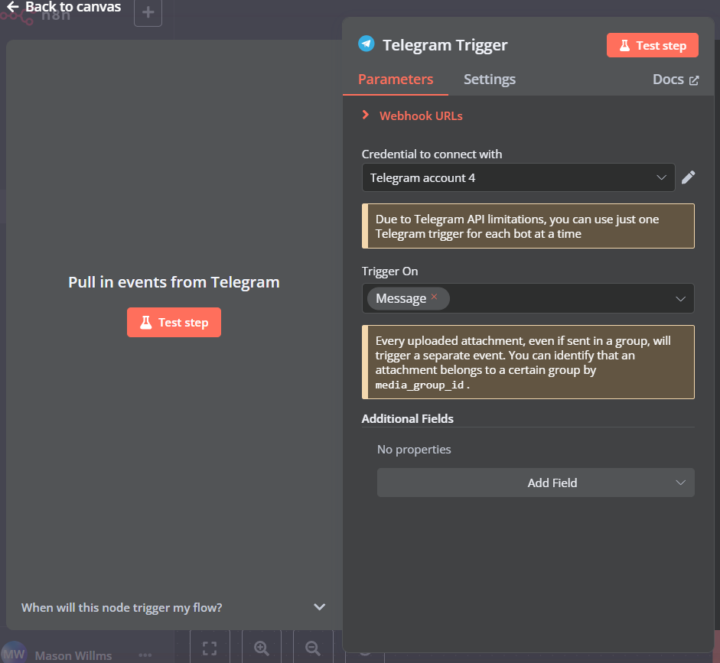720x663 pixels.
Task: Open the Docs external link
Action: tap(675, 80)
